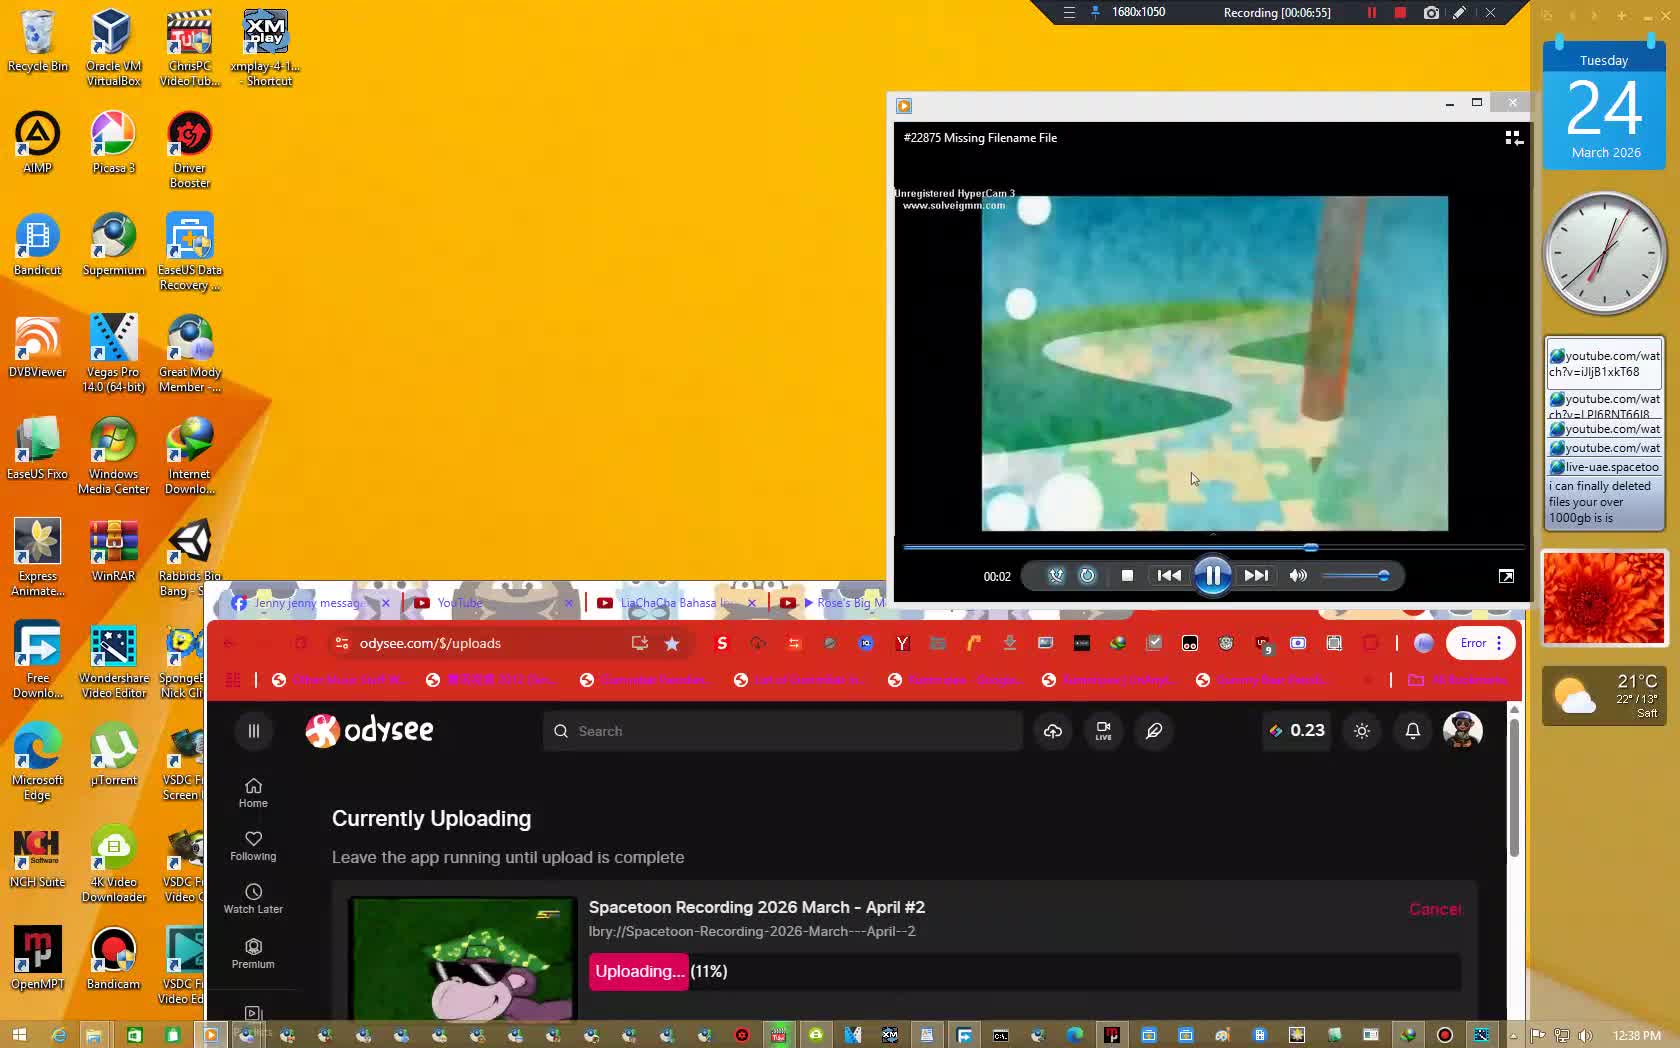Switch to the LiaChaCha Bahasa tab
1680x1048 pixels.
[670, 603]
